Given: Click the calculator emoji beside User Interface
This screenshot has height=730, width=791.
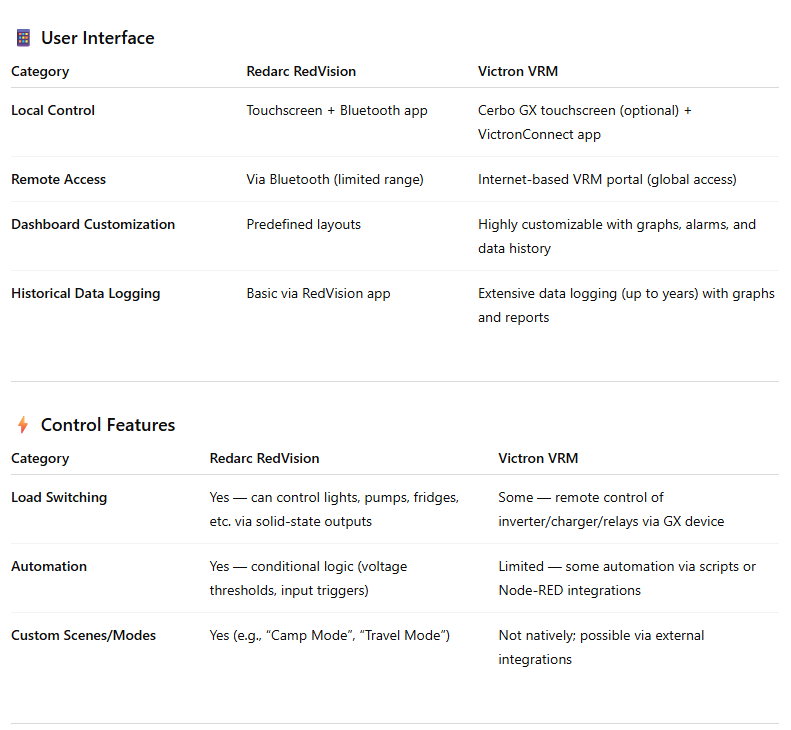Looking at the screenshot, I should (x=23, y=38).
